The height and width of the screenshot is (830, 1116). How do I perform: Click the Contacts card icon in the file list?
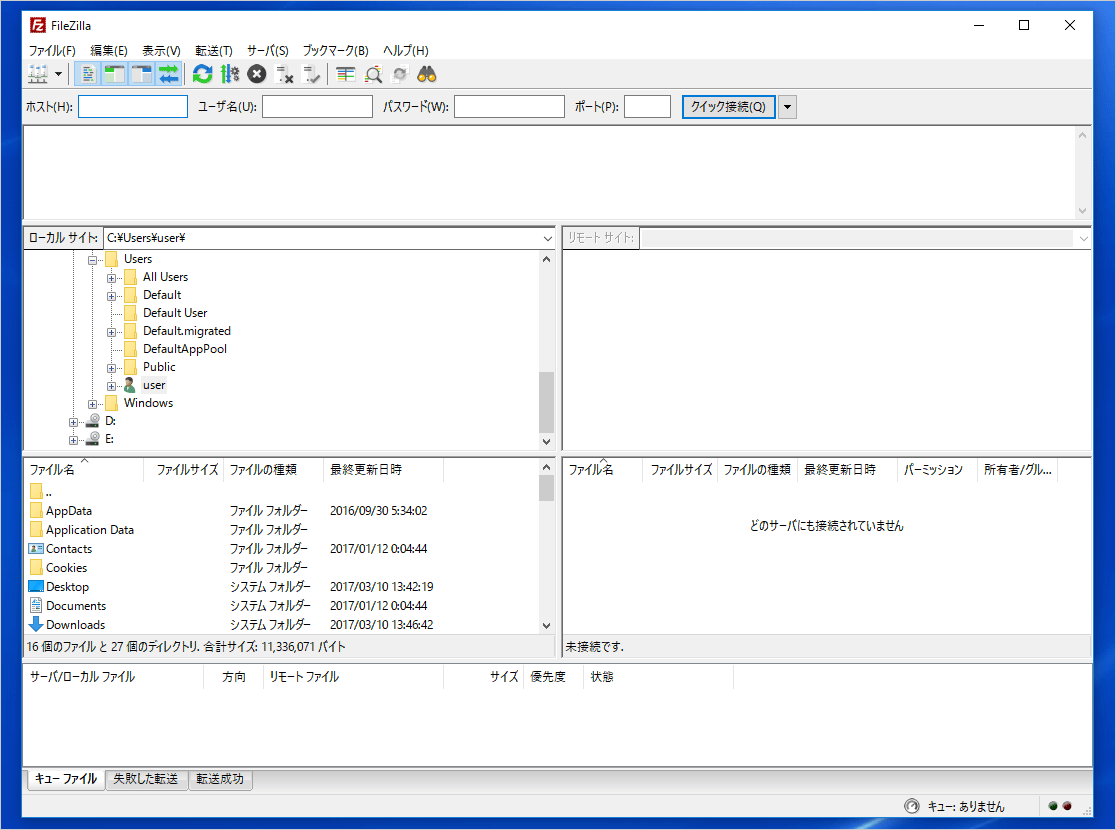pyautogui.click(x=36, y=549)
